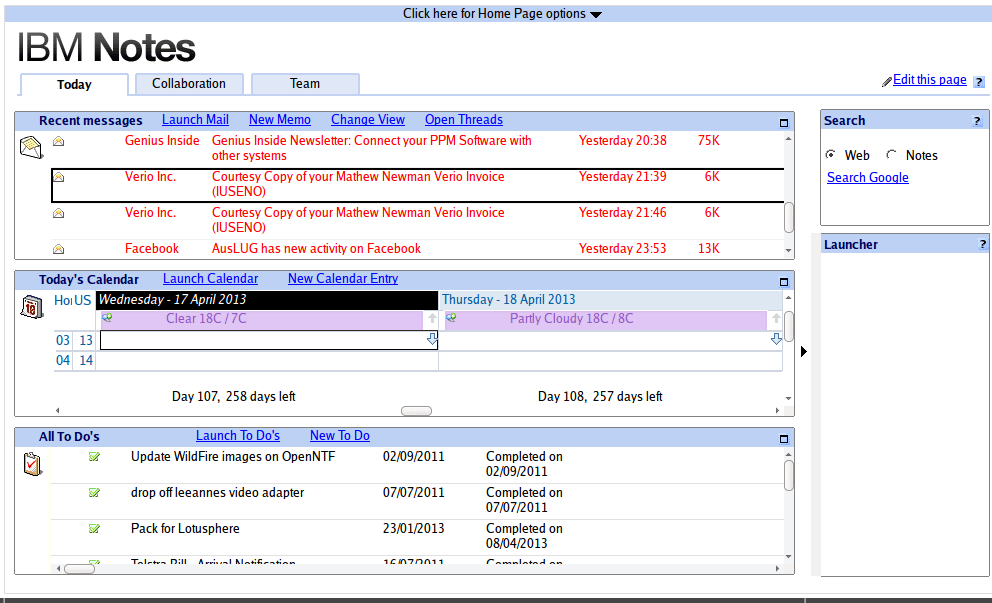
Task: Click the To Do clipboard icon
Action: (x=31, y=463)
